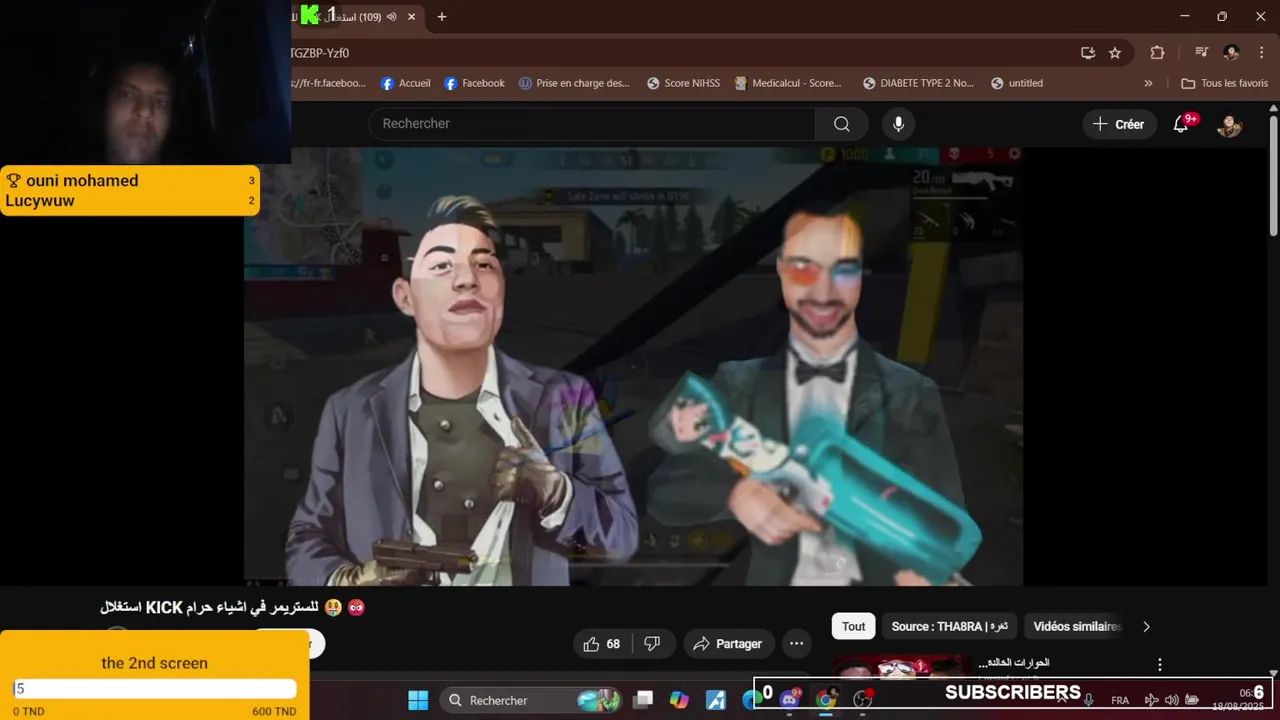Open the system volume tray icon
The height and width of the screenshot is (720, 1280).
click(x=1171, y=700)
